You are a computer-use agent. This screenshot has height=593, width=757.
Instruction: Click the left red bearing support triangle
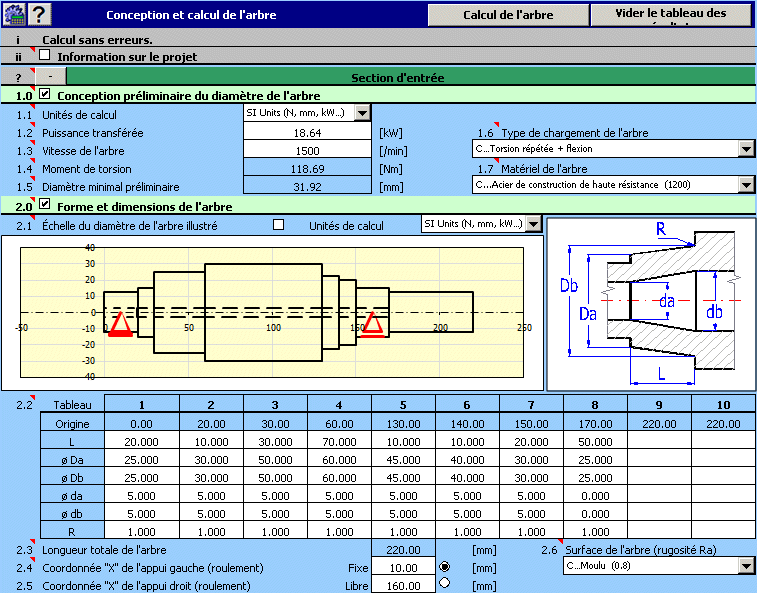click(x=120, y=325)
